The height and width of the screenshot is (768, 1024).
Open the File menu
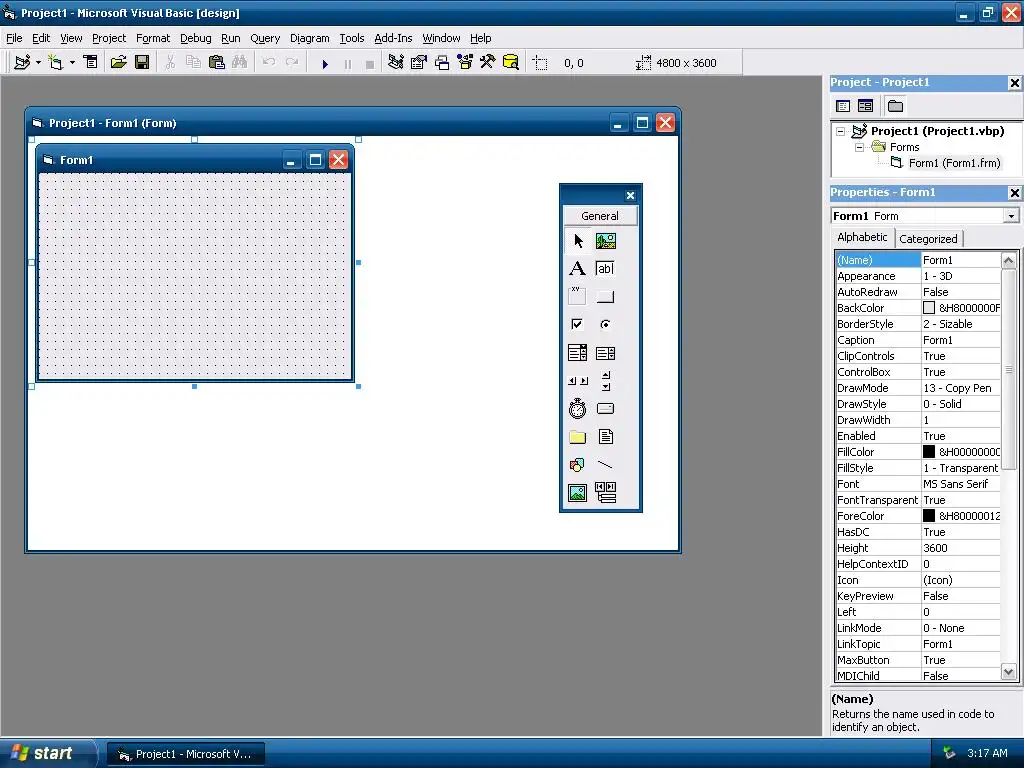click(x=14, y=39)
